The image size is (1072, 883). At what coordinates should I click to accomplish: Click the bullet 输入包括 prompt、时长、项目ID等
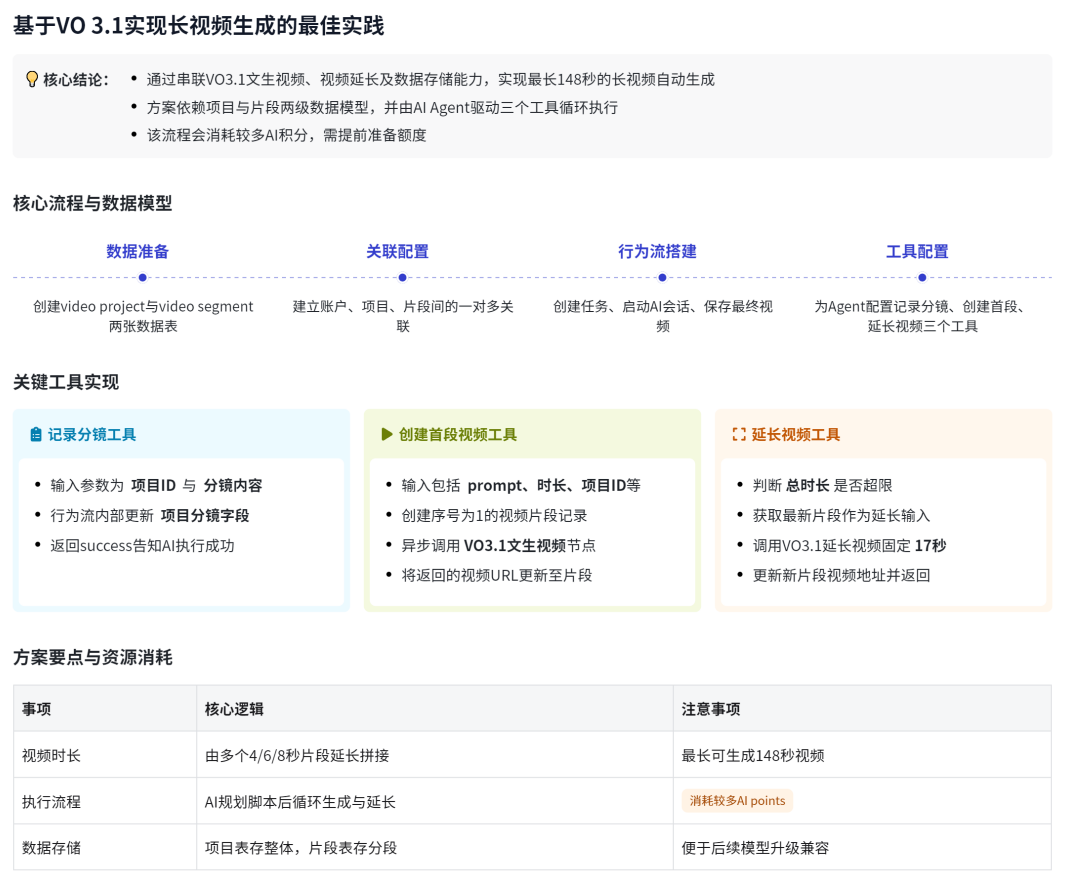(x=521, y=485)
